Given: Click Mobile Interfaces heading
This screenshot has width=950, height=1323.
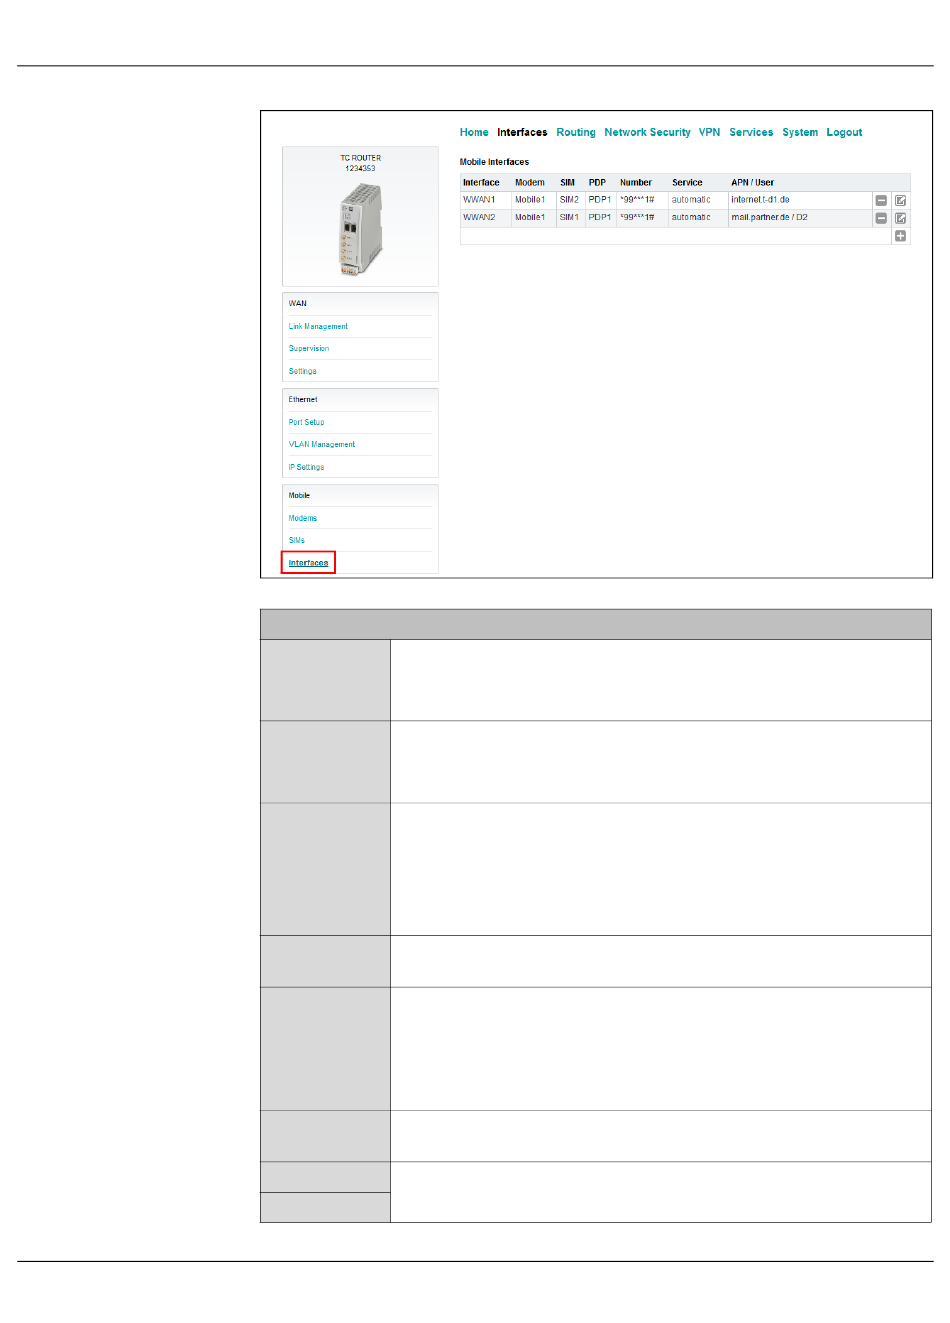Looking at the screenshot, I should (x=494, y=162).
